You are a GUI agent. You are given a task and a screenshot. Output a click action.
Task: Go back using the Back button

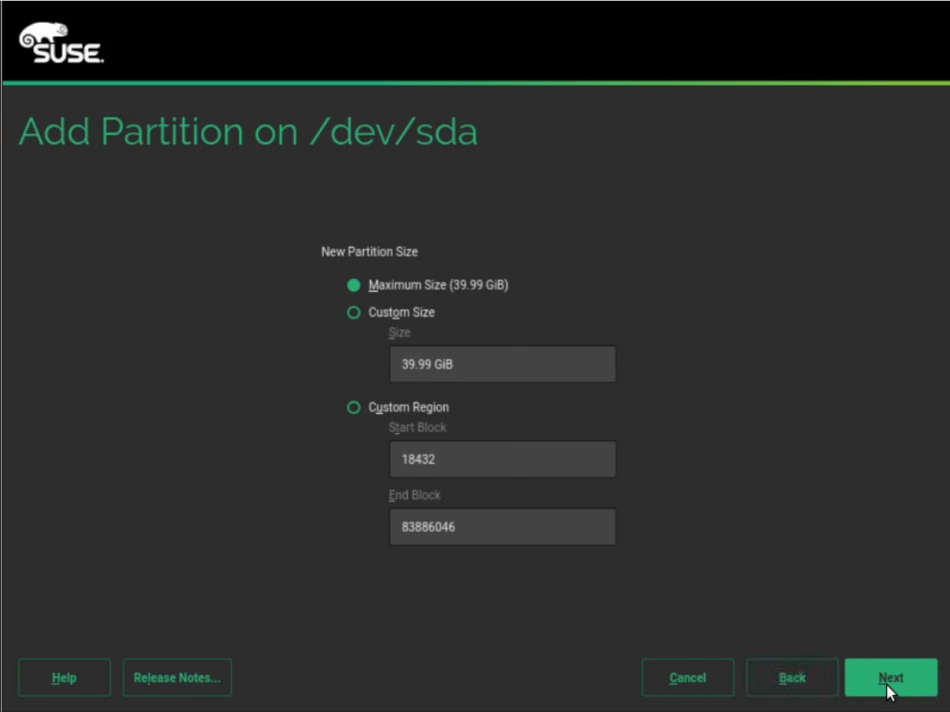(792, 677)
